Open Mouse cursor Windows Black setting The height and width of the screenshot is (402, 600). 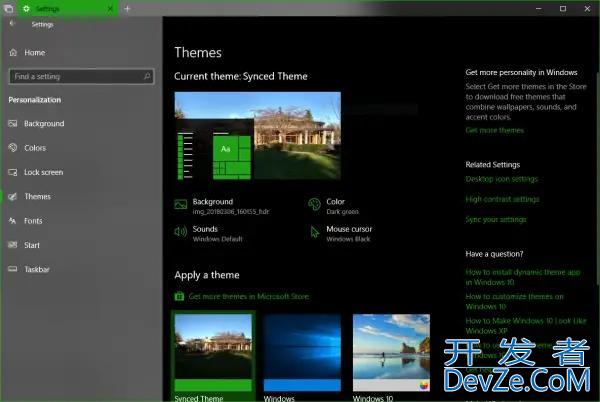click(341, 233)
